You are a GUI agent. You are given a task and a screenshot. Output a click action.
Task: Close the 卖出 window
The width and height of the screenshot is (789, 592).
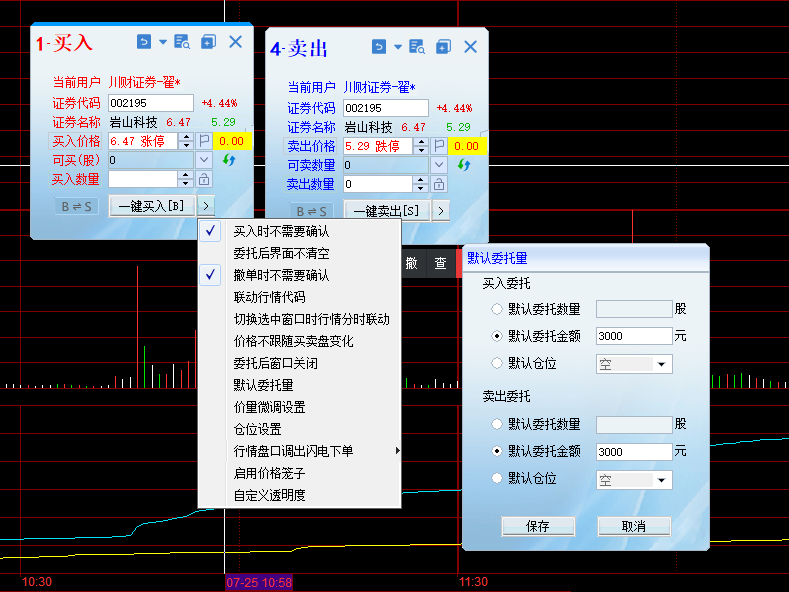(x=470, y=47)
